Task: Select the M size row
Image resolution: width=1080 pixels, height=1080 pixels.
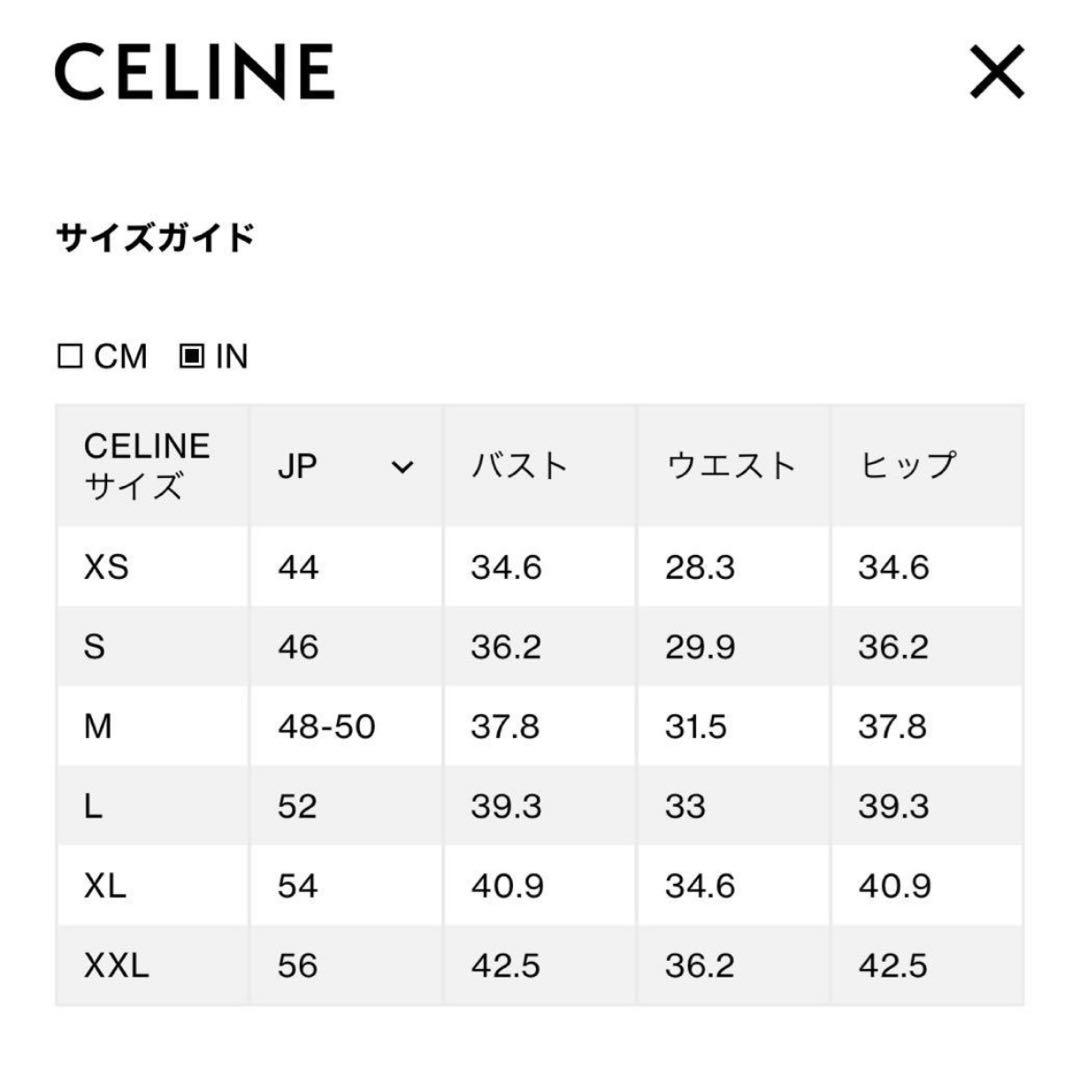Action: click(x=102, y=726)
